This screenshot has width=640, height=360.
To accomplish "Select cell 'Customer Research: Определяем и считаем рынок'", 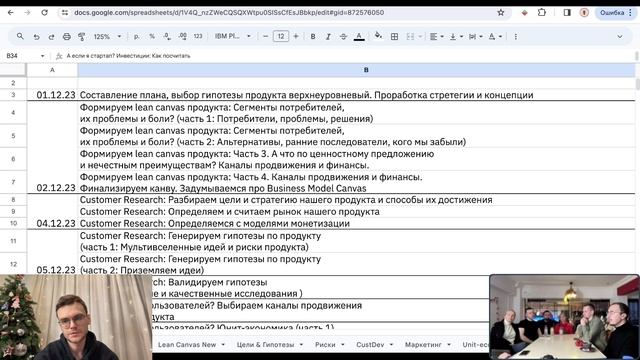I will coord(356,211).
